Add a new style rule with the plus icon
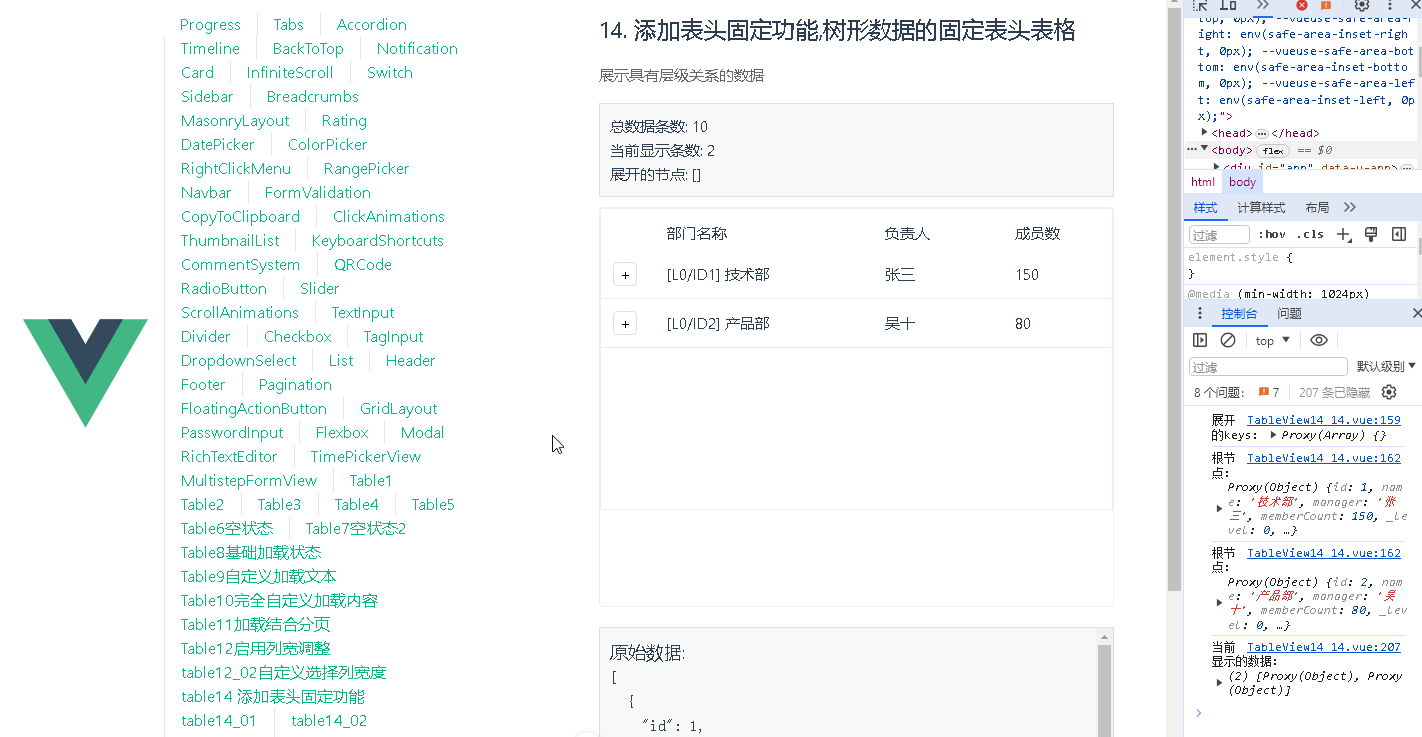This screenshot has height=737, width=1422. click(1343, 234)
